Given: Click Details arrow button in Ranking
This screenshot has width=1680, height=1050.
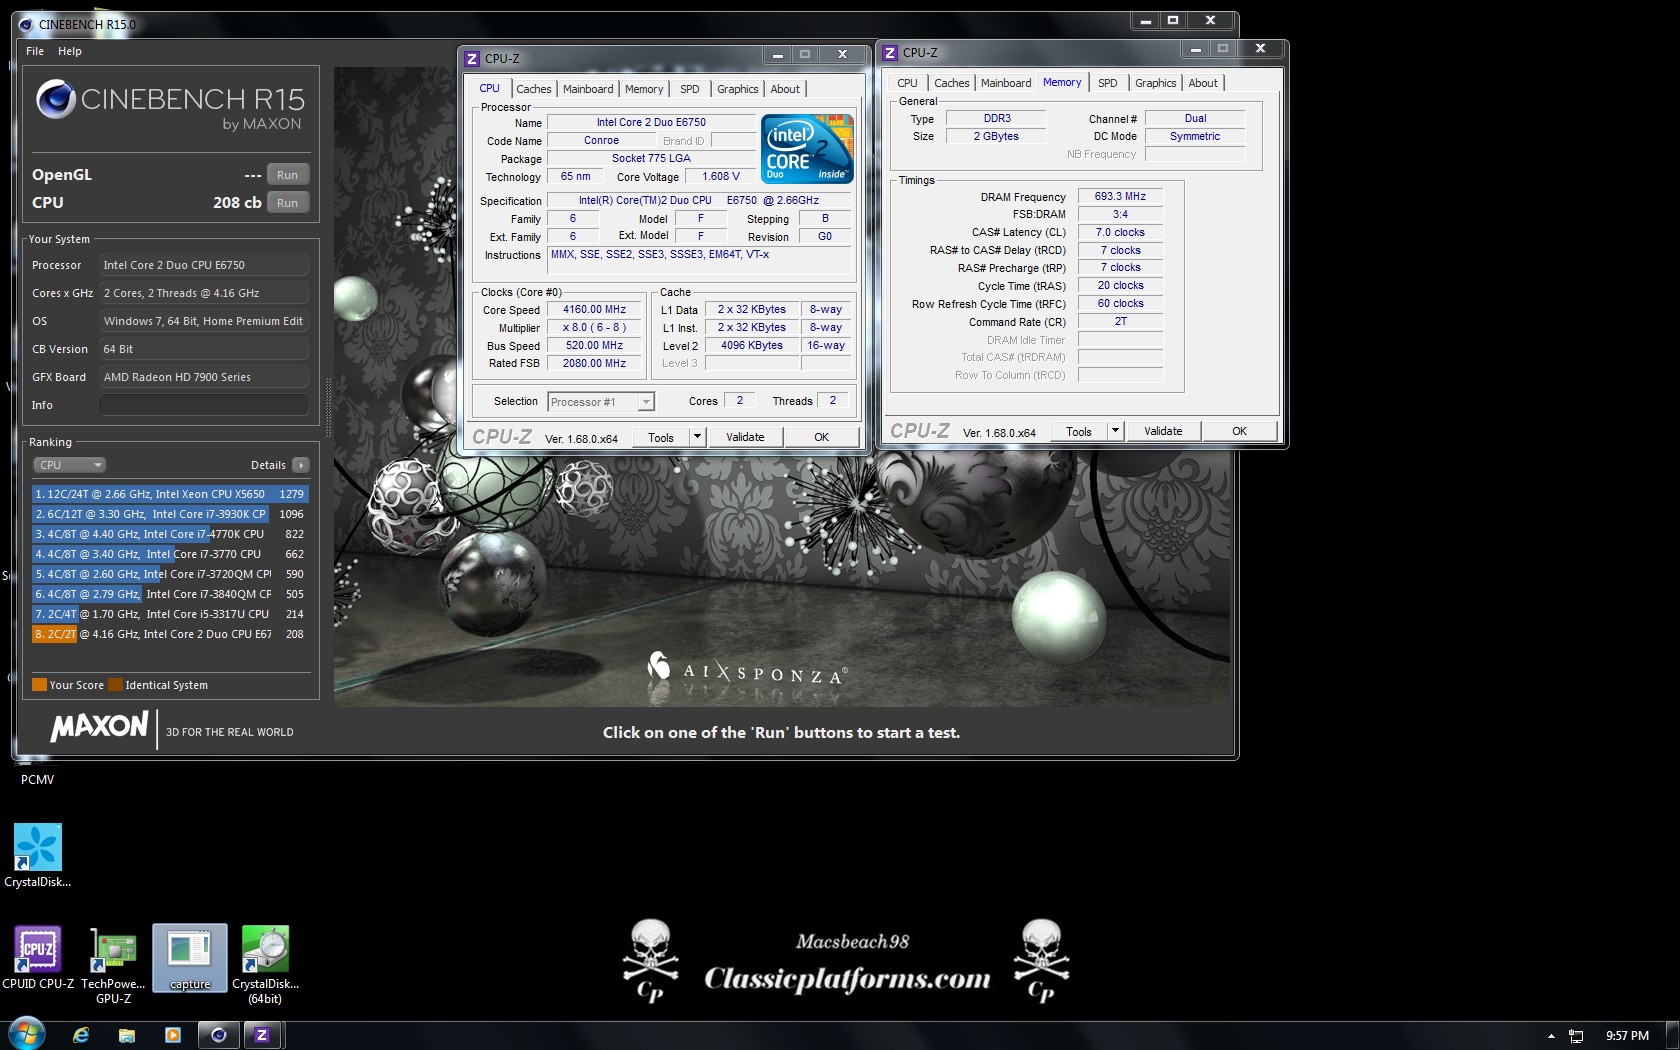Looking at the screenshot, I should pos(300,465).
